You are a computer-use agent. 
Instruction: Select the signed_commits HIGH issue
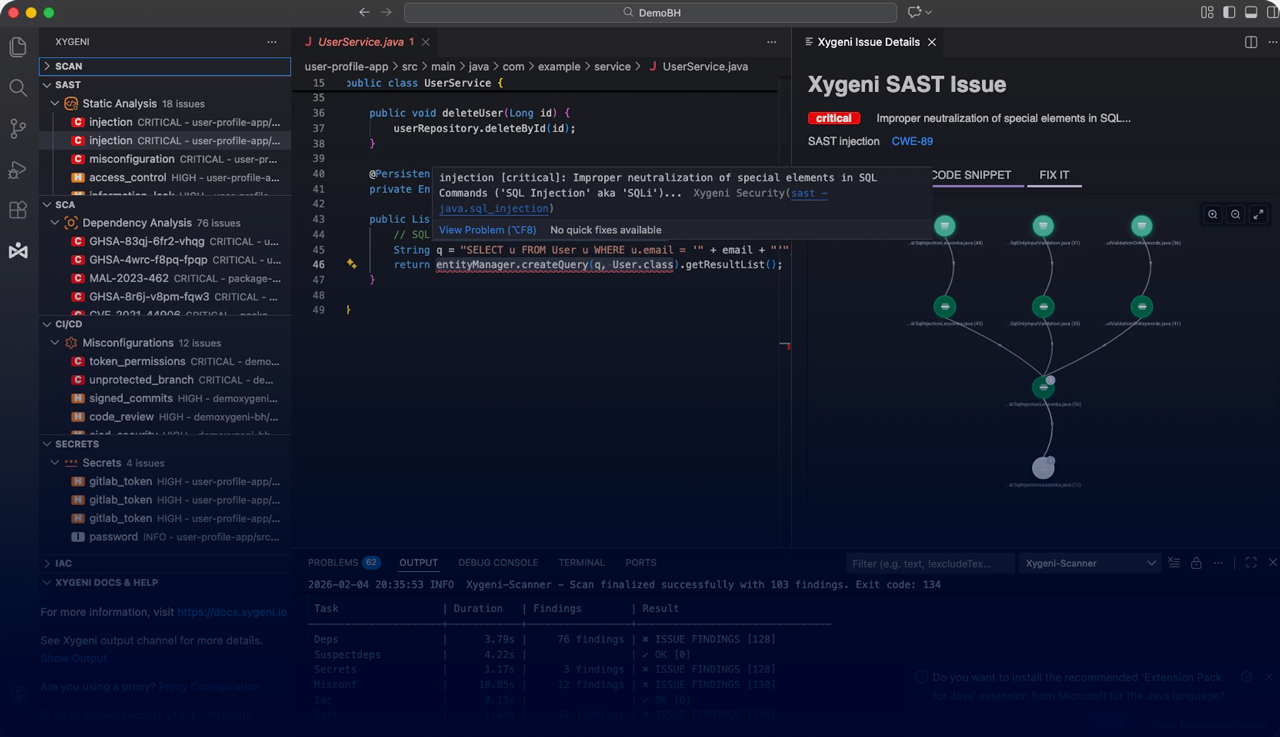tap(165, 399)
